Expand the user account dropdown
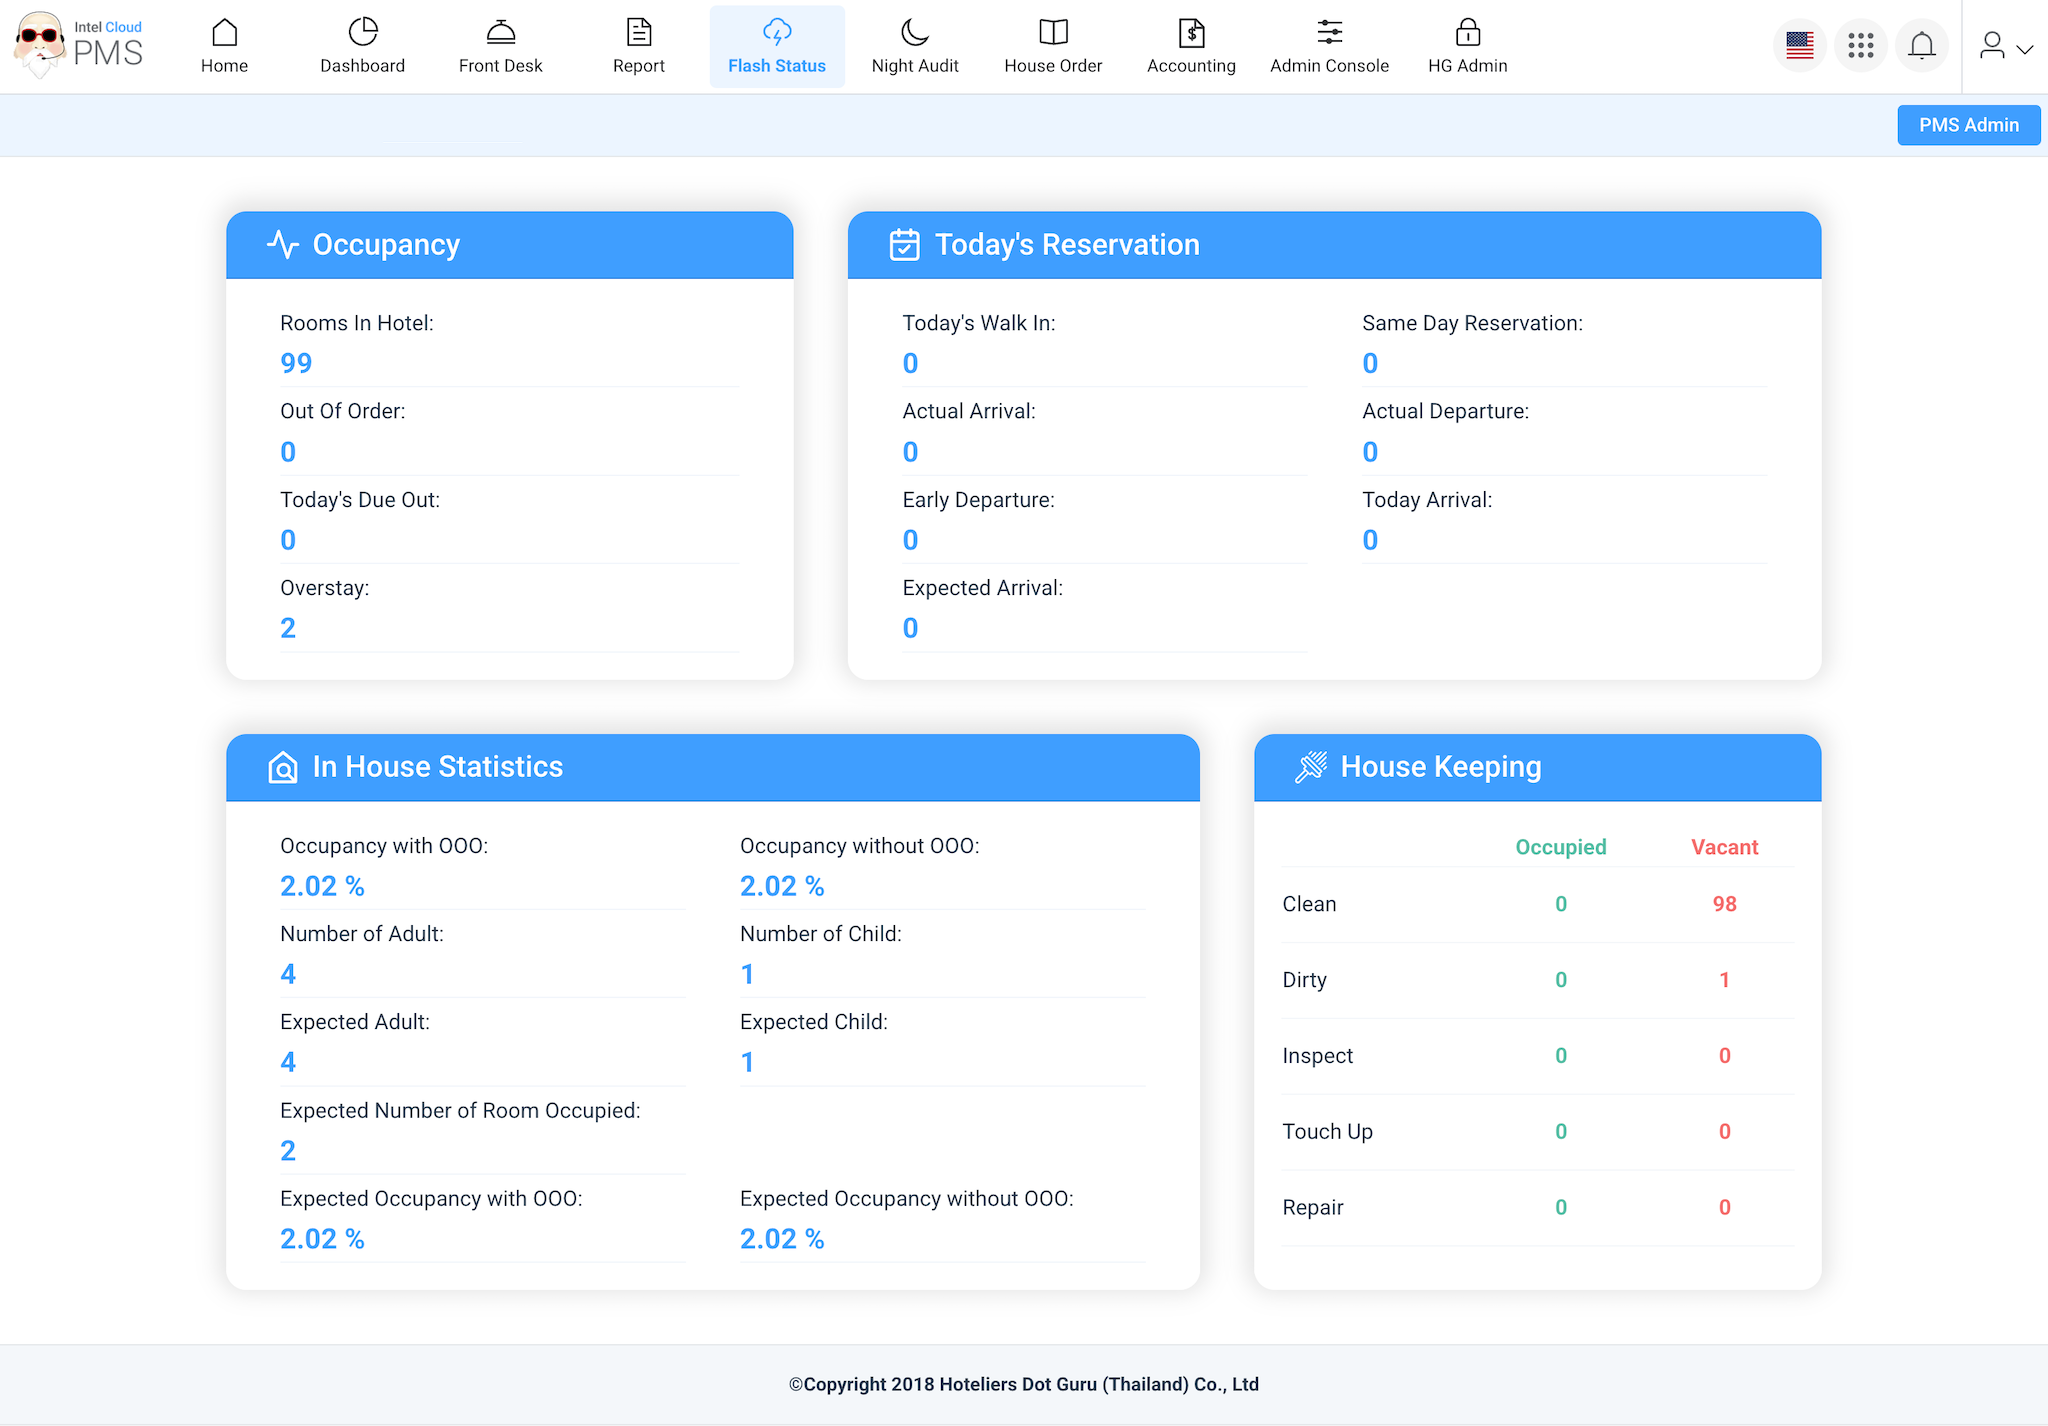The width and height of the screenshot is (2048, 1426). (x=2005, y=46)
